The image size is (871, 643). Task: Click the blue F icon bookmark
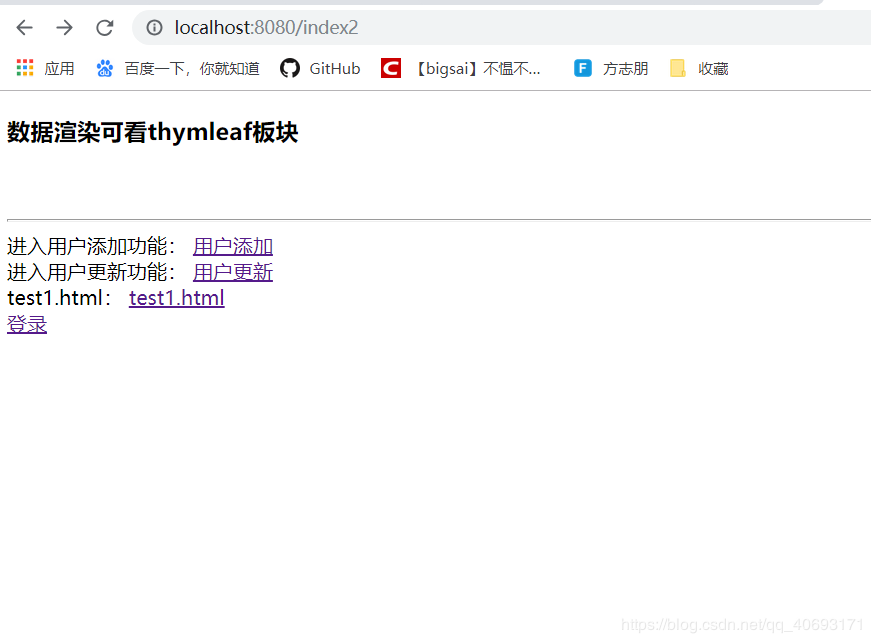pos(583,68)
